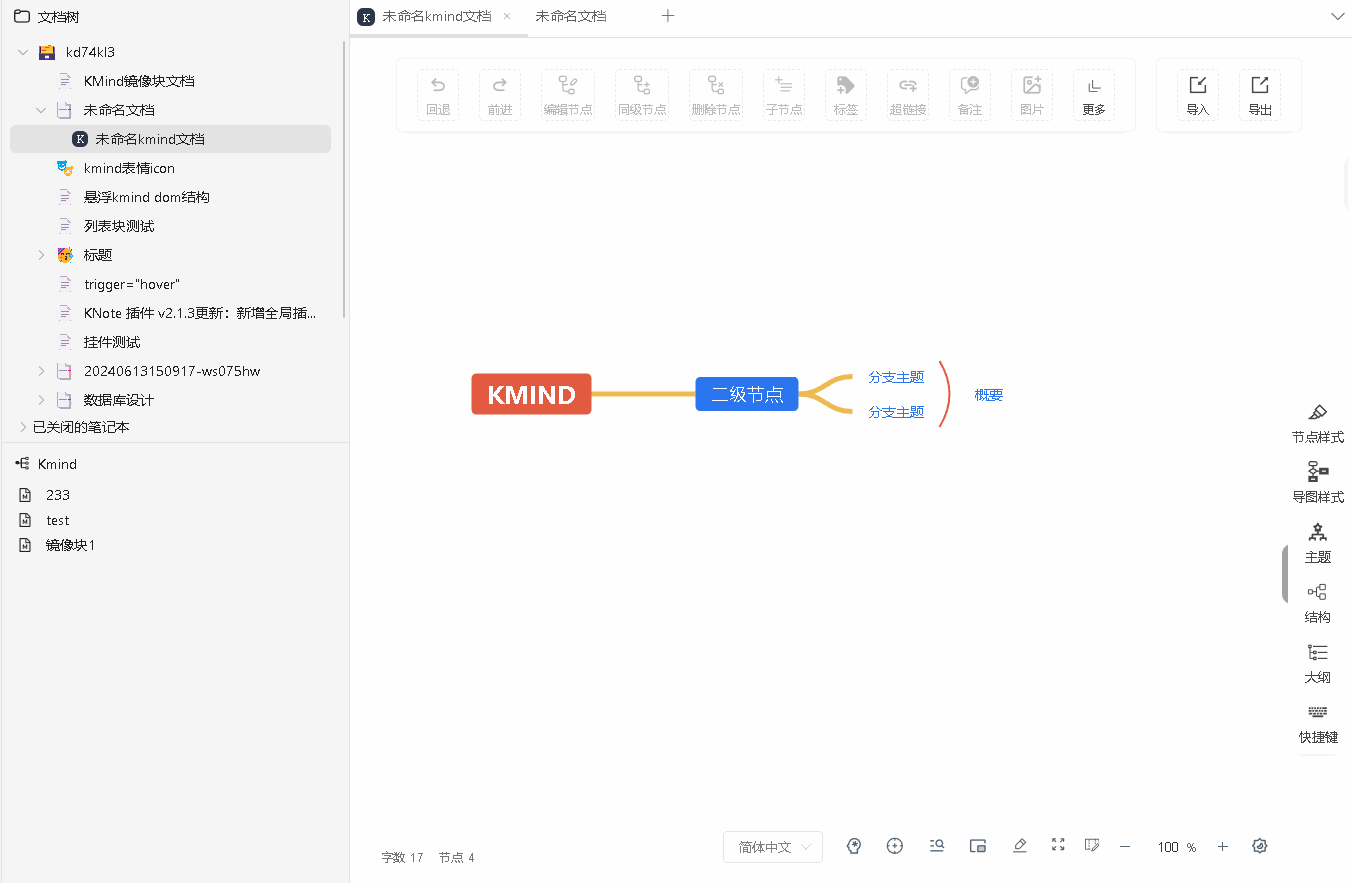Click the gear settings icon in bottom toolbar
Screen dimensions: 1352x883
(1260, 846)
